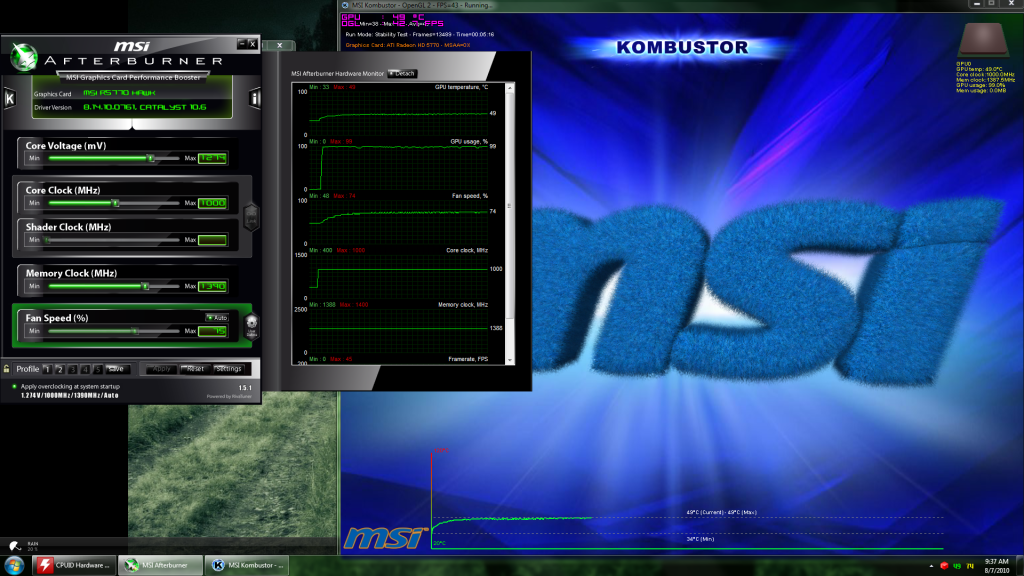Image resolution: width=1024 pixels, height=576 pixels.
Task: Open the Afterburner Settings button
Action: point(230,369)
